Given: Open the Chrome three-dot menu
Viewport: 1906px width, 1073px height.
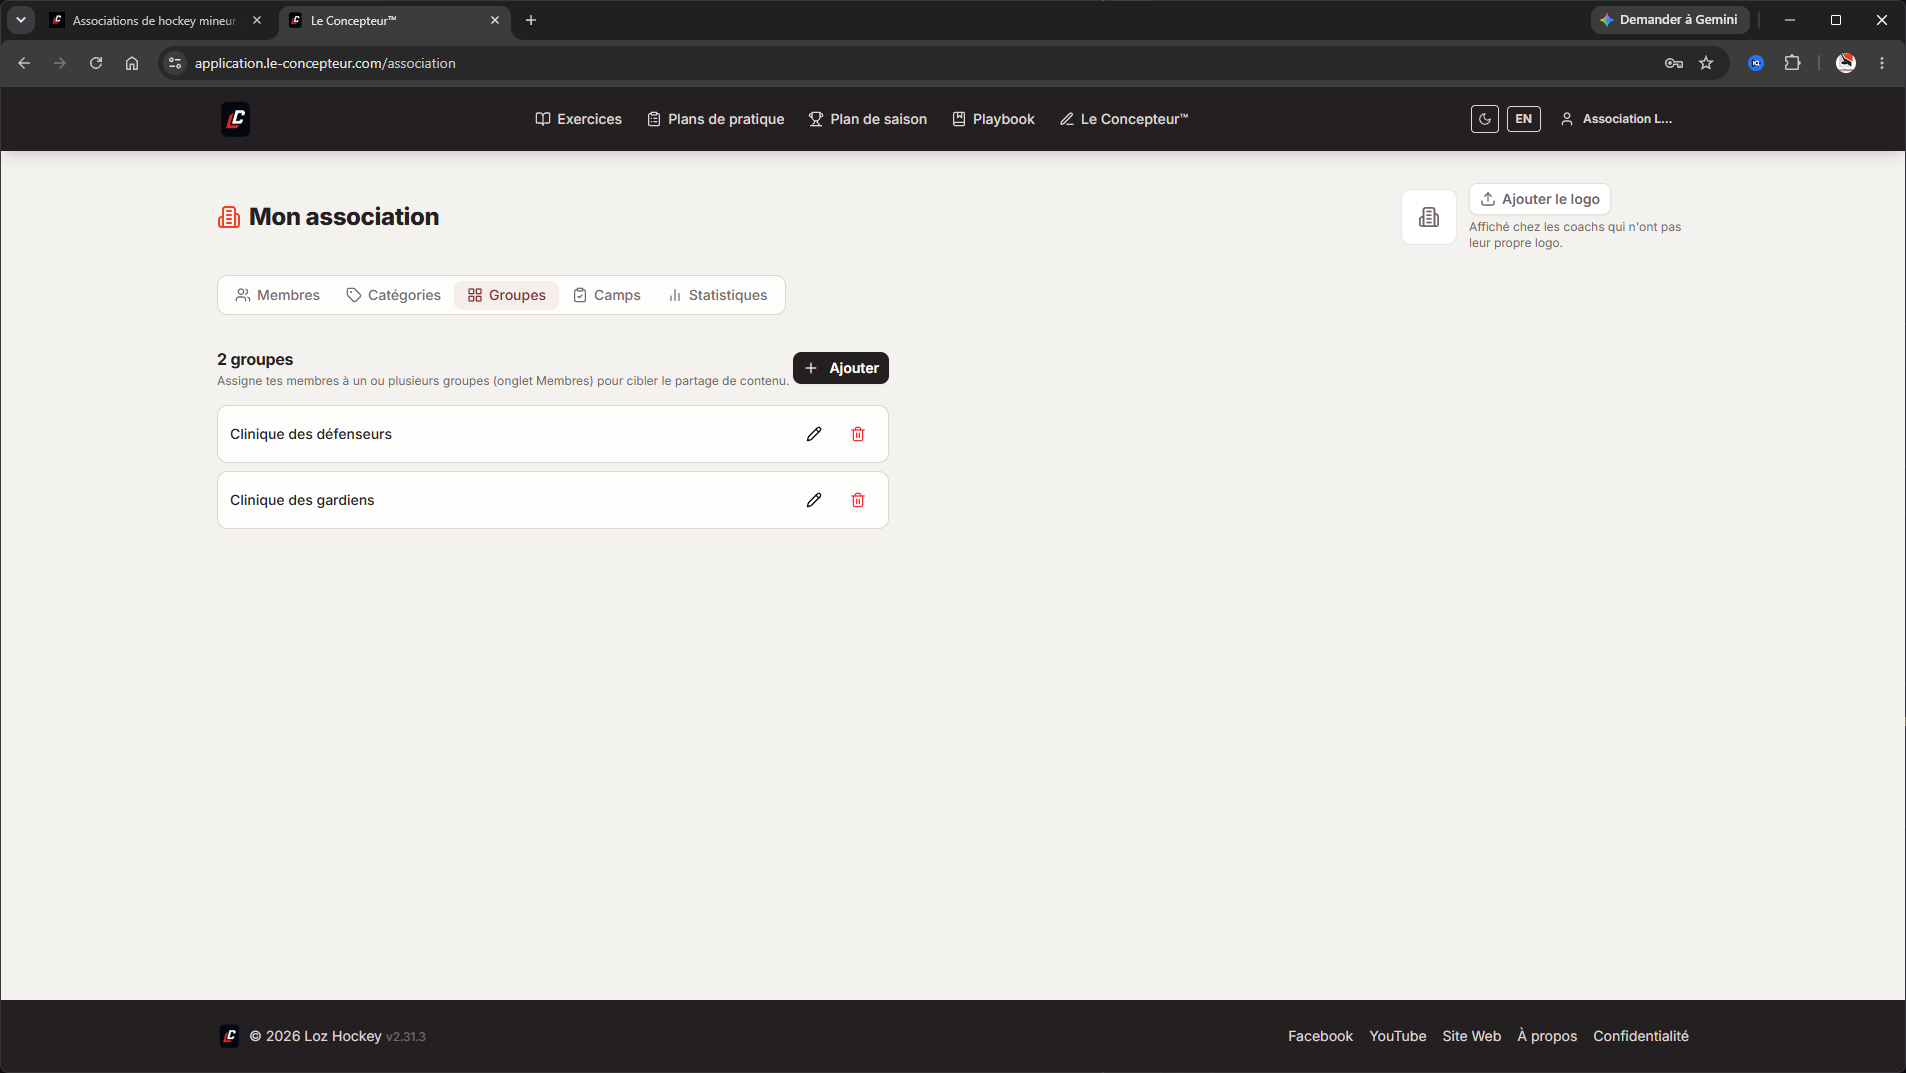Looking at the screenshot, I should (x=1882, y=63).
